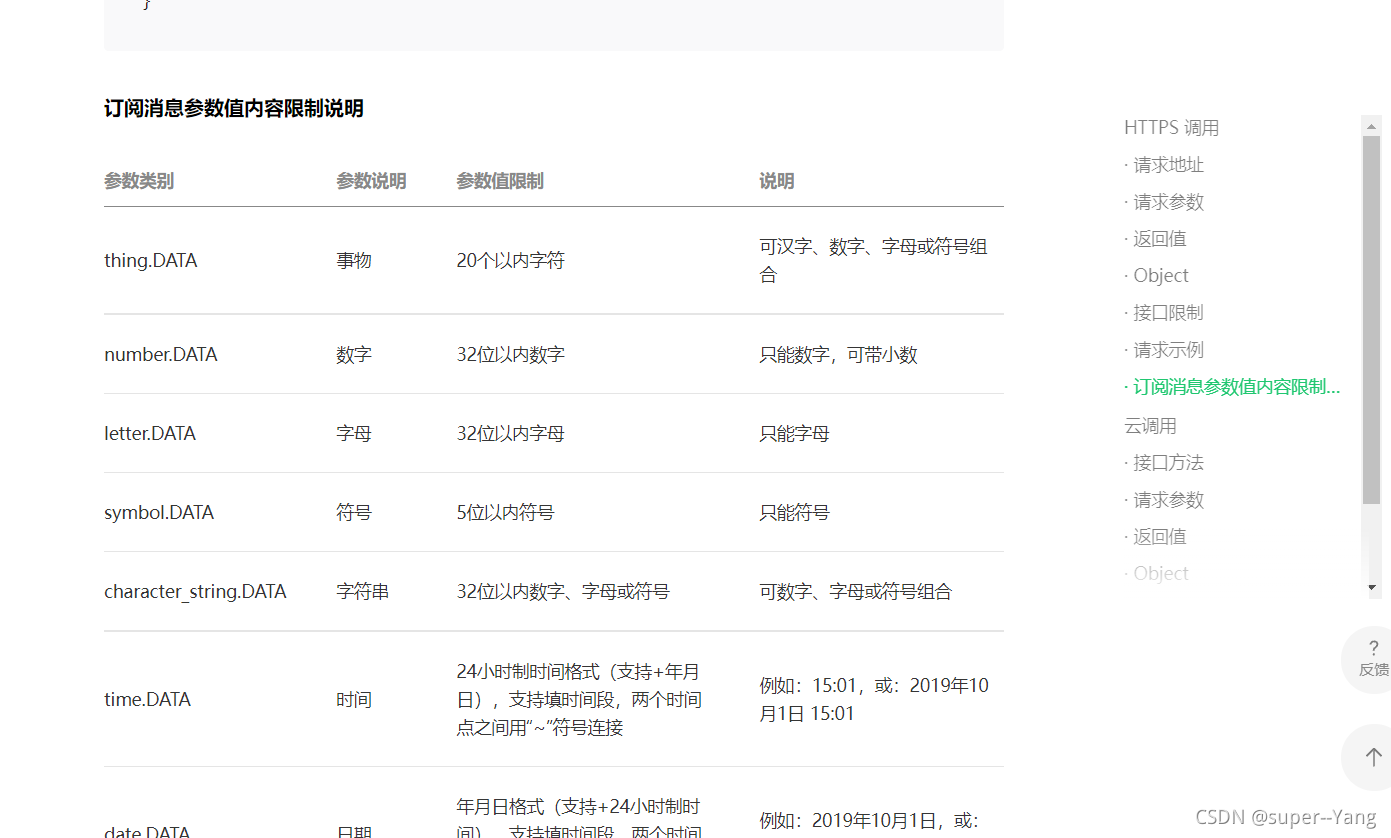Image resolution: width=1391 pixels, height=838 pixels.
Task: Click the 参数类别 column header
Action: tap(139, 181)
